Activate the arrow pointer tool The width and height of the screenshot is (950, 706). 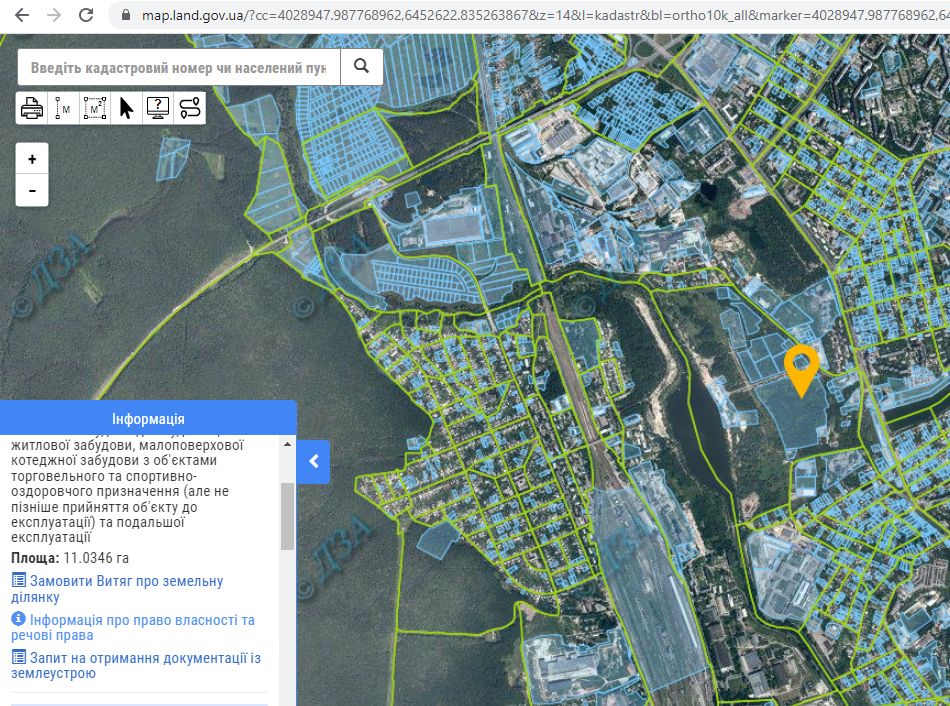click(127, 108)
